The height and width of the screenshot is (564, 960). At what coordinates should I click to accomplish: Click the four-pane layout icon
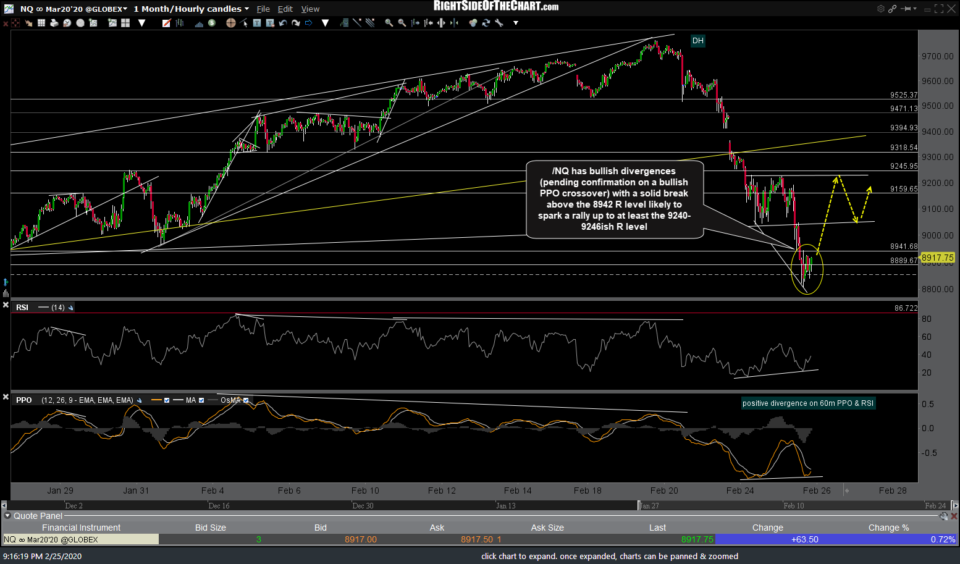click(126, 23)
